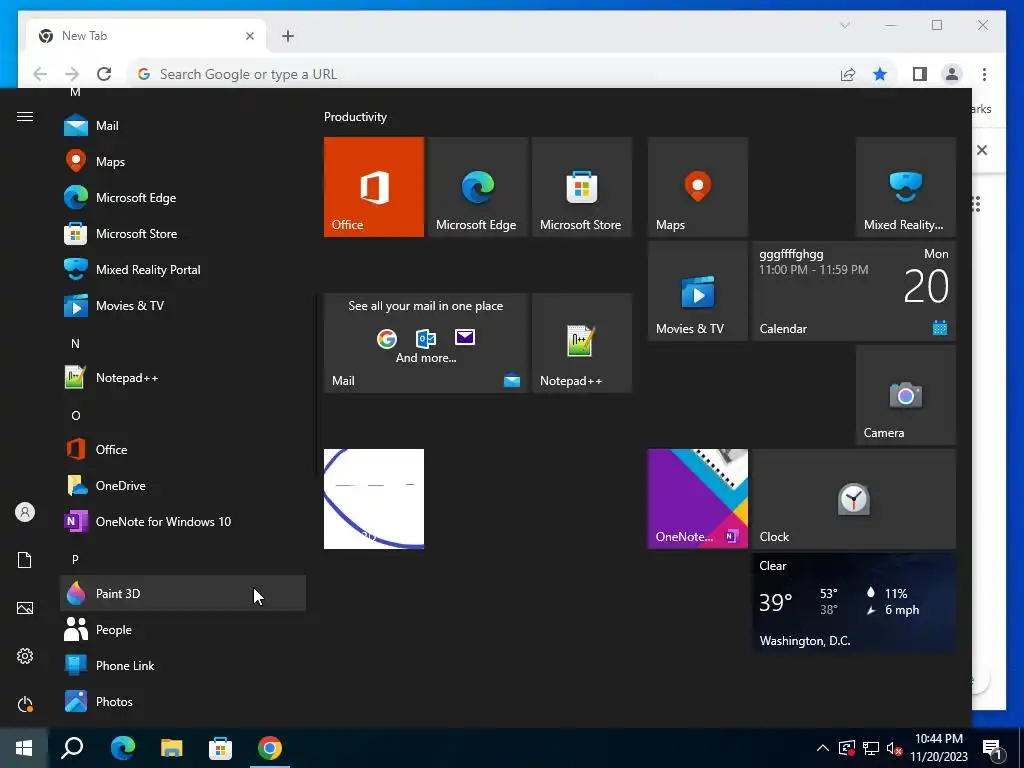This screenshot has height=768, width=1024.
Task: Click the Productivity group title
Action: coord(355,117)
